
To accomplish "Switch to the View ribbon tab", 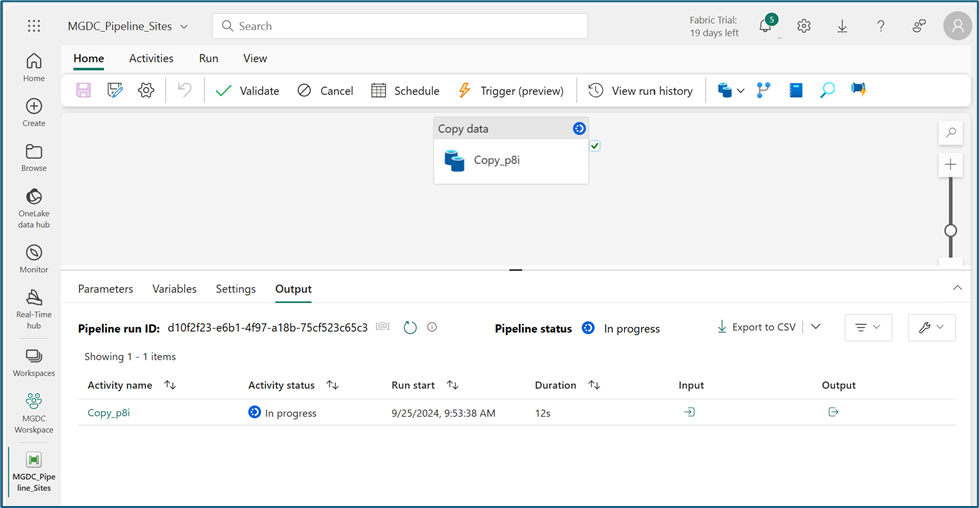I will coord(255,58).
